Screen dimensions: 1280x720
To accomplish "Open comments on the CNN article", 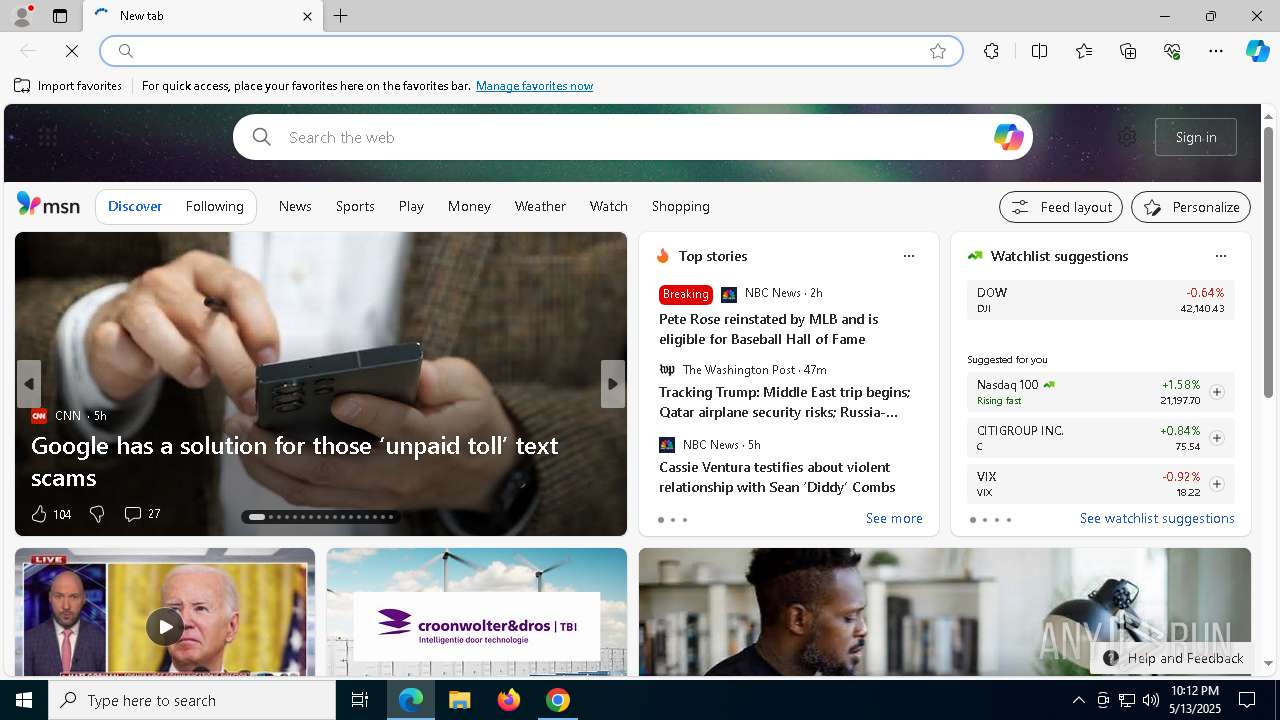I will (x=142, y=514).
